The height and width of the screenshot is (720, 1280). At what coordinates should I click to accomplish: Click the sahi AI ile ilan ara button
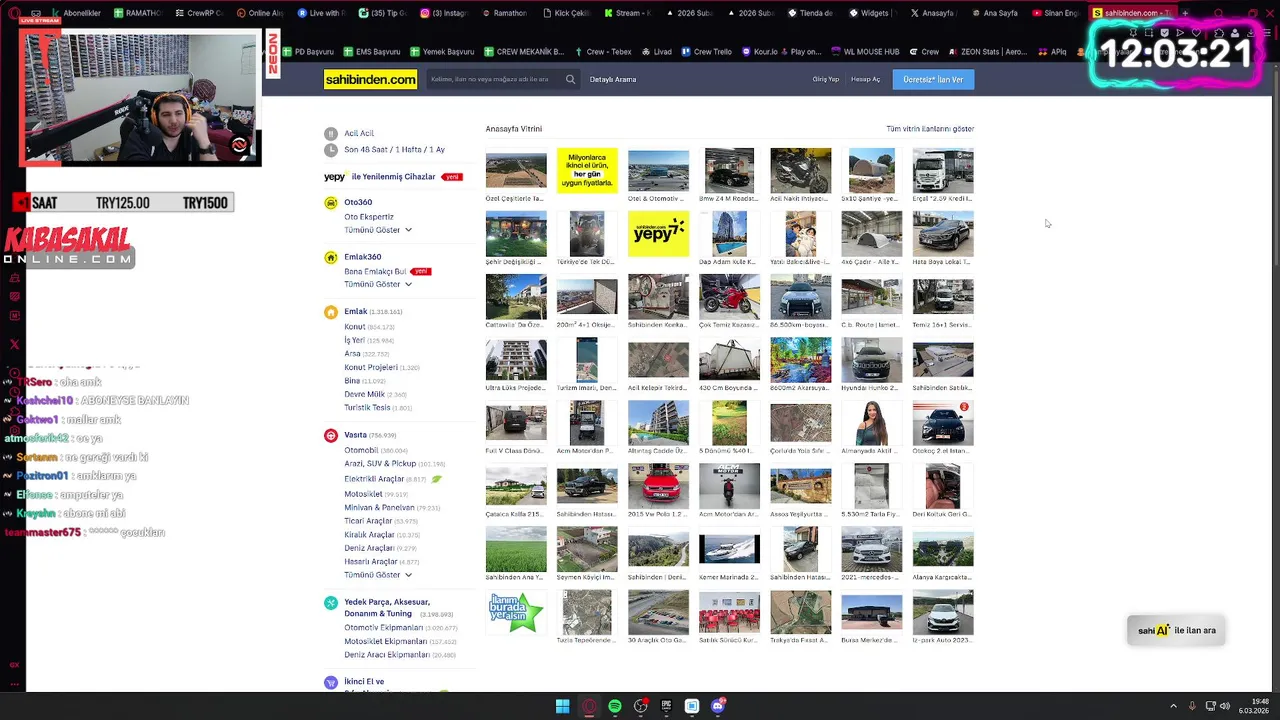pyautogui.click(x=1177, y=630)
